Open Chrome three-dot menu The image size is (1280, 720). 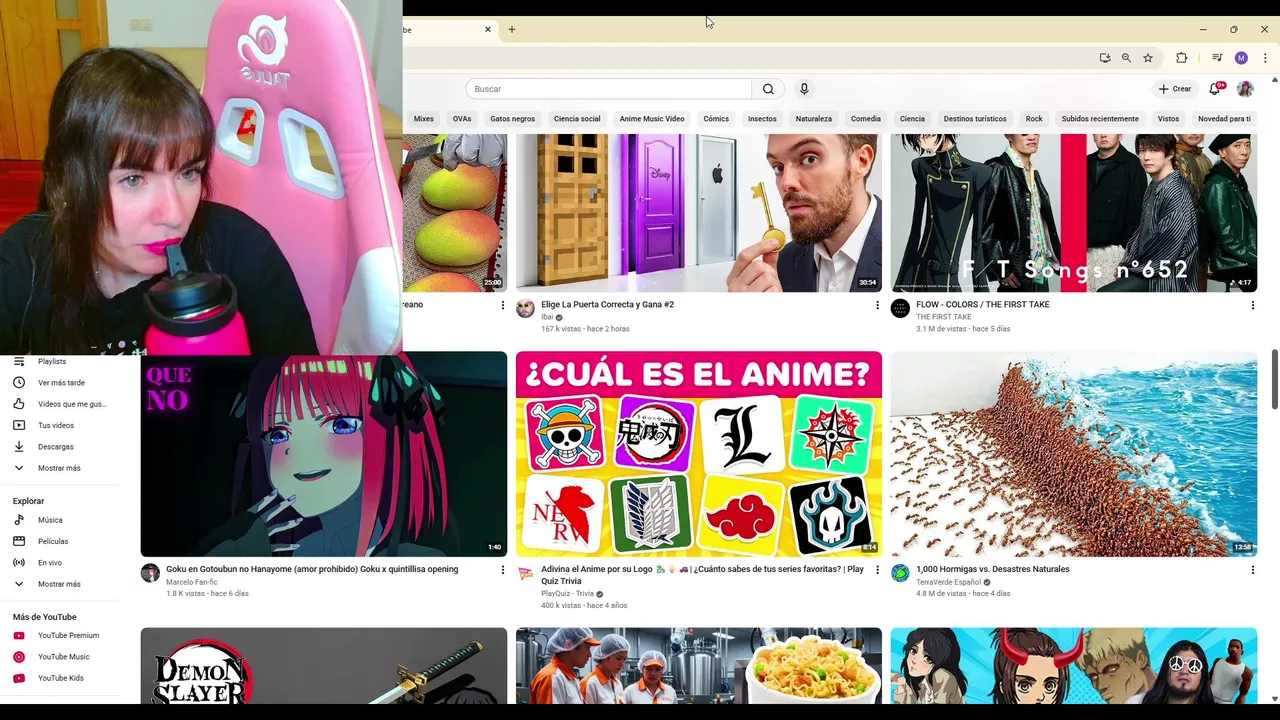[x=1265, y=58]
